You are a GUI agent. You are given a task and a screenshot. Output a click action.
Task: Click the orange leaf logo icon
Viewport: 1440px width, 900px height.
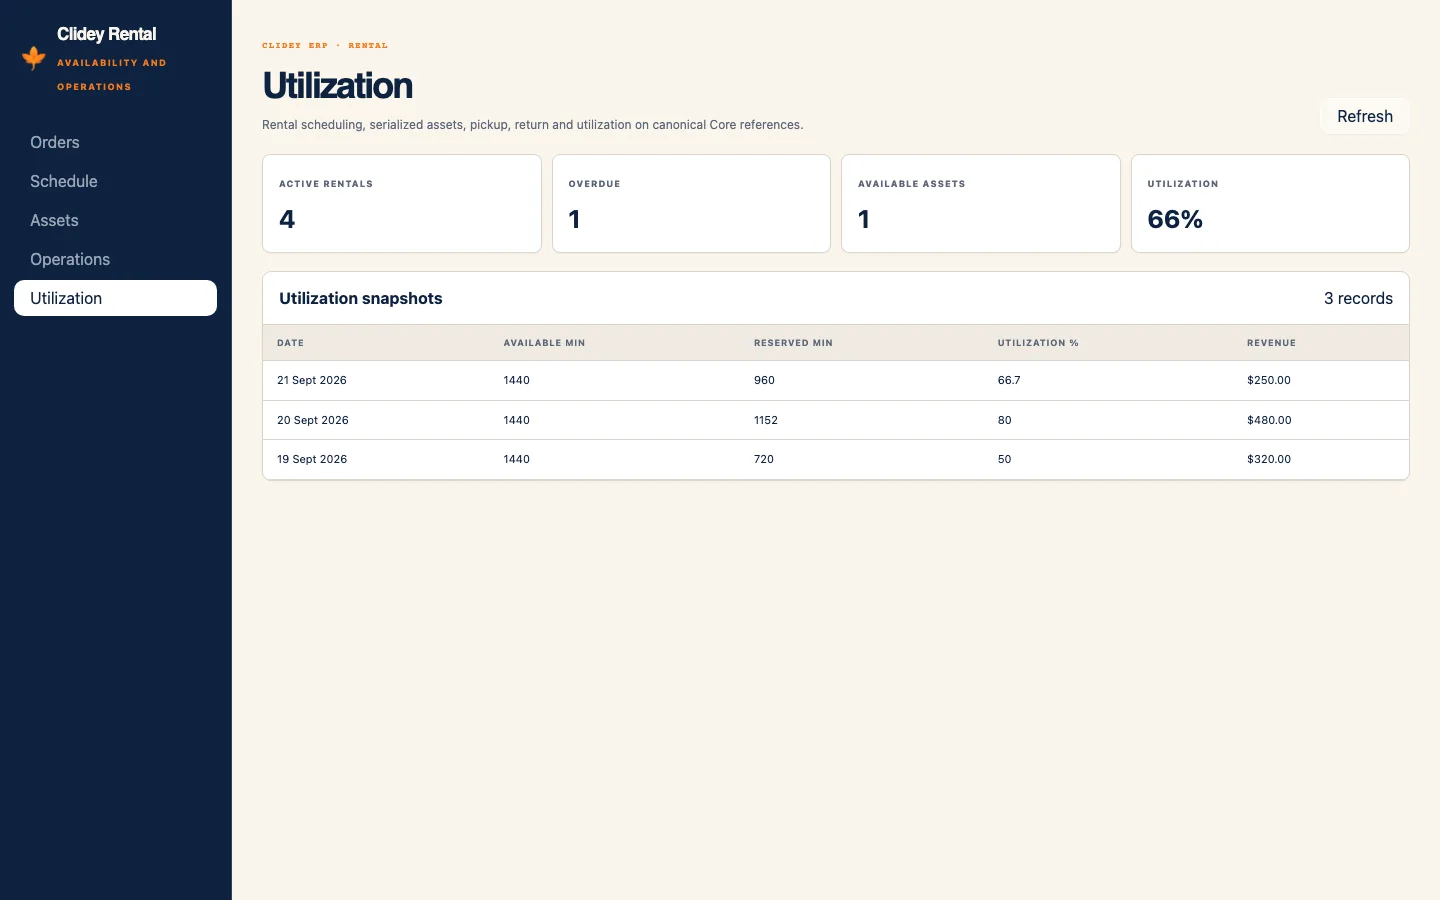point(34,58)
